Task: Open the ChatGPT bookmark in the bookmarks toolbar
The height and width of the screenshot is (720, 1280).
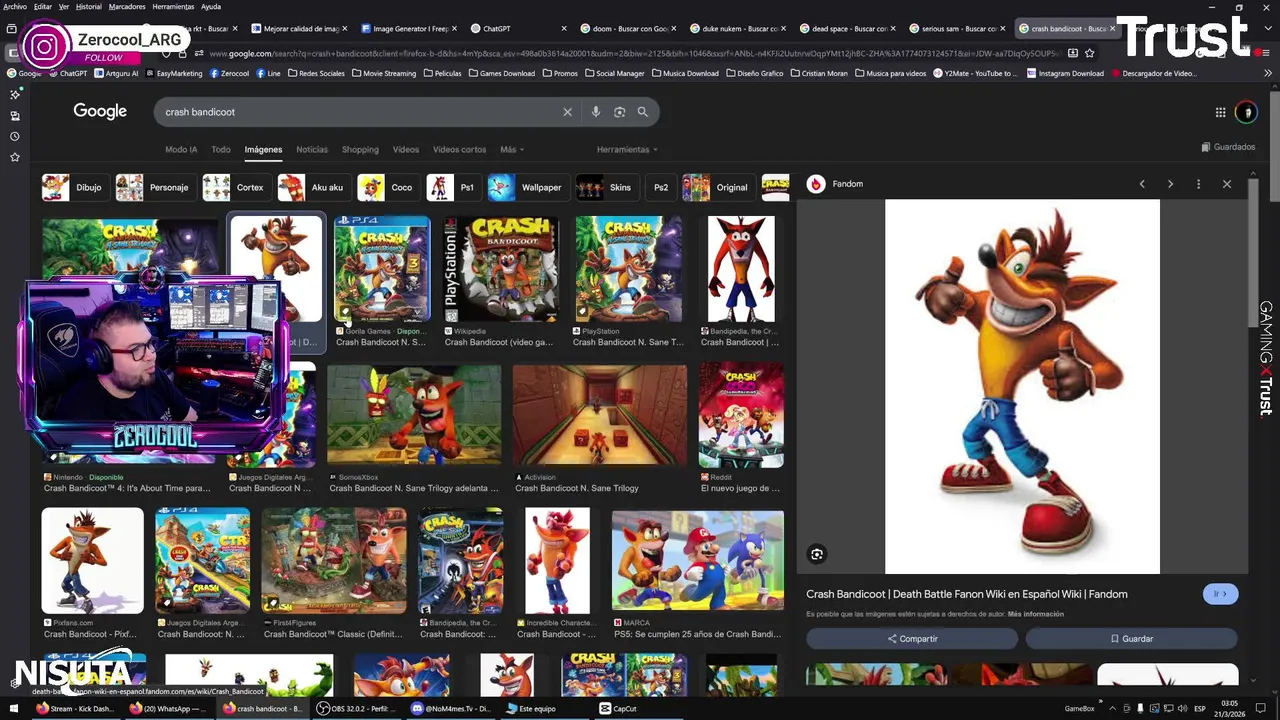Action: pyautogui.click(x=67, y=73)
